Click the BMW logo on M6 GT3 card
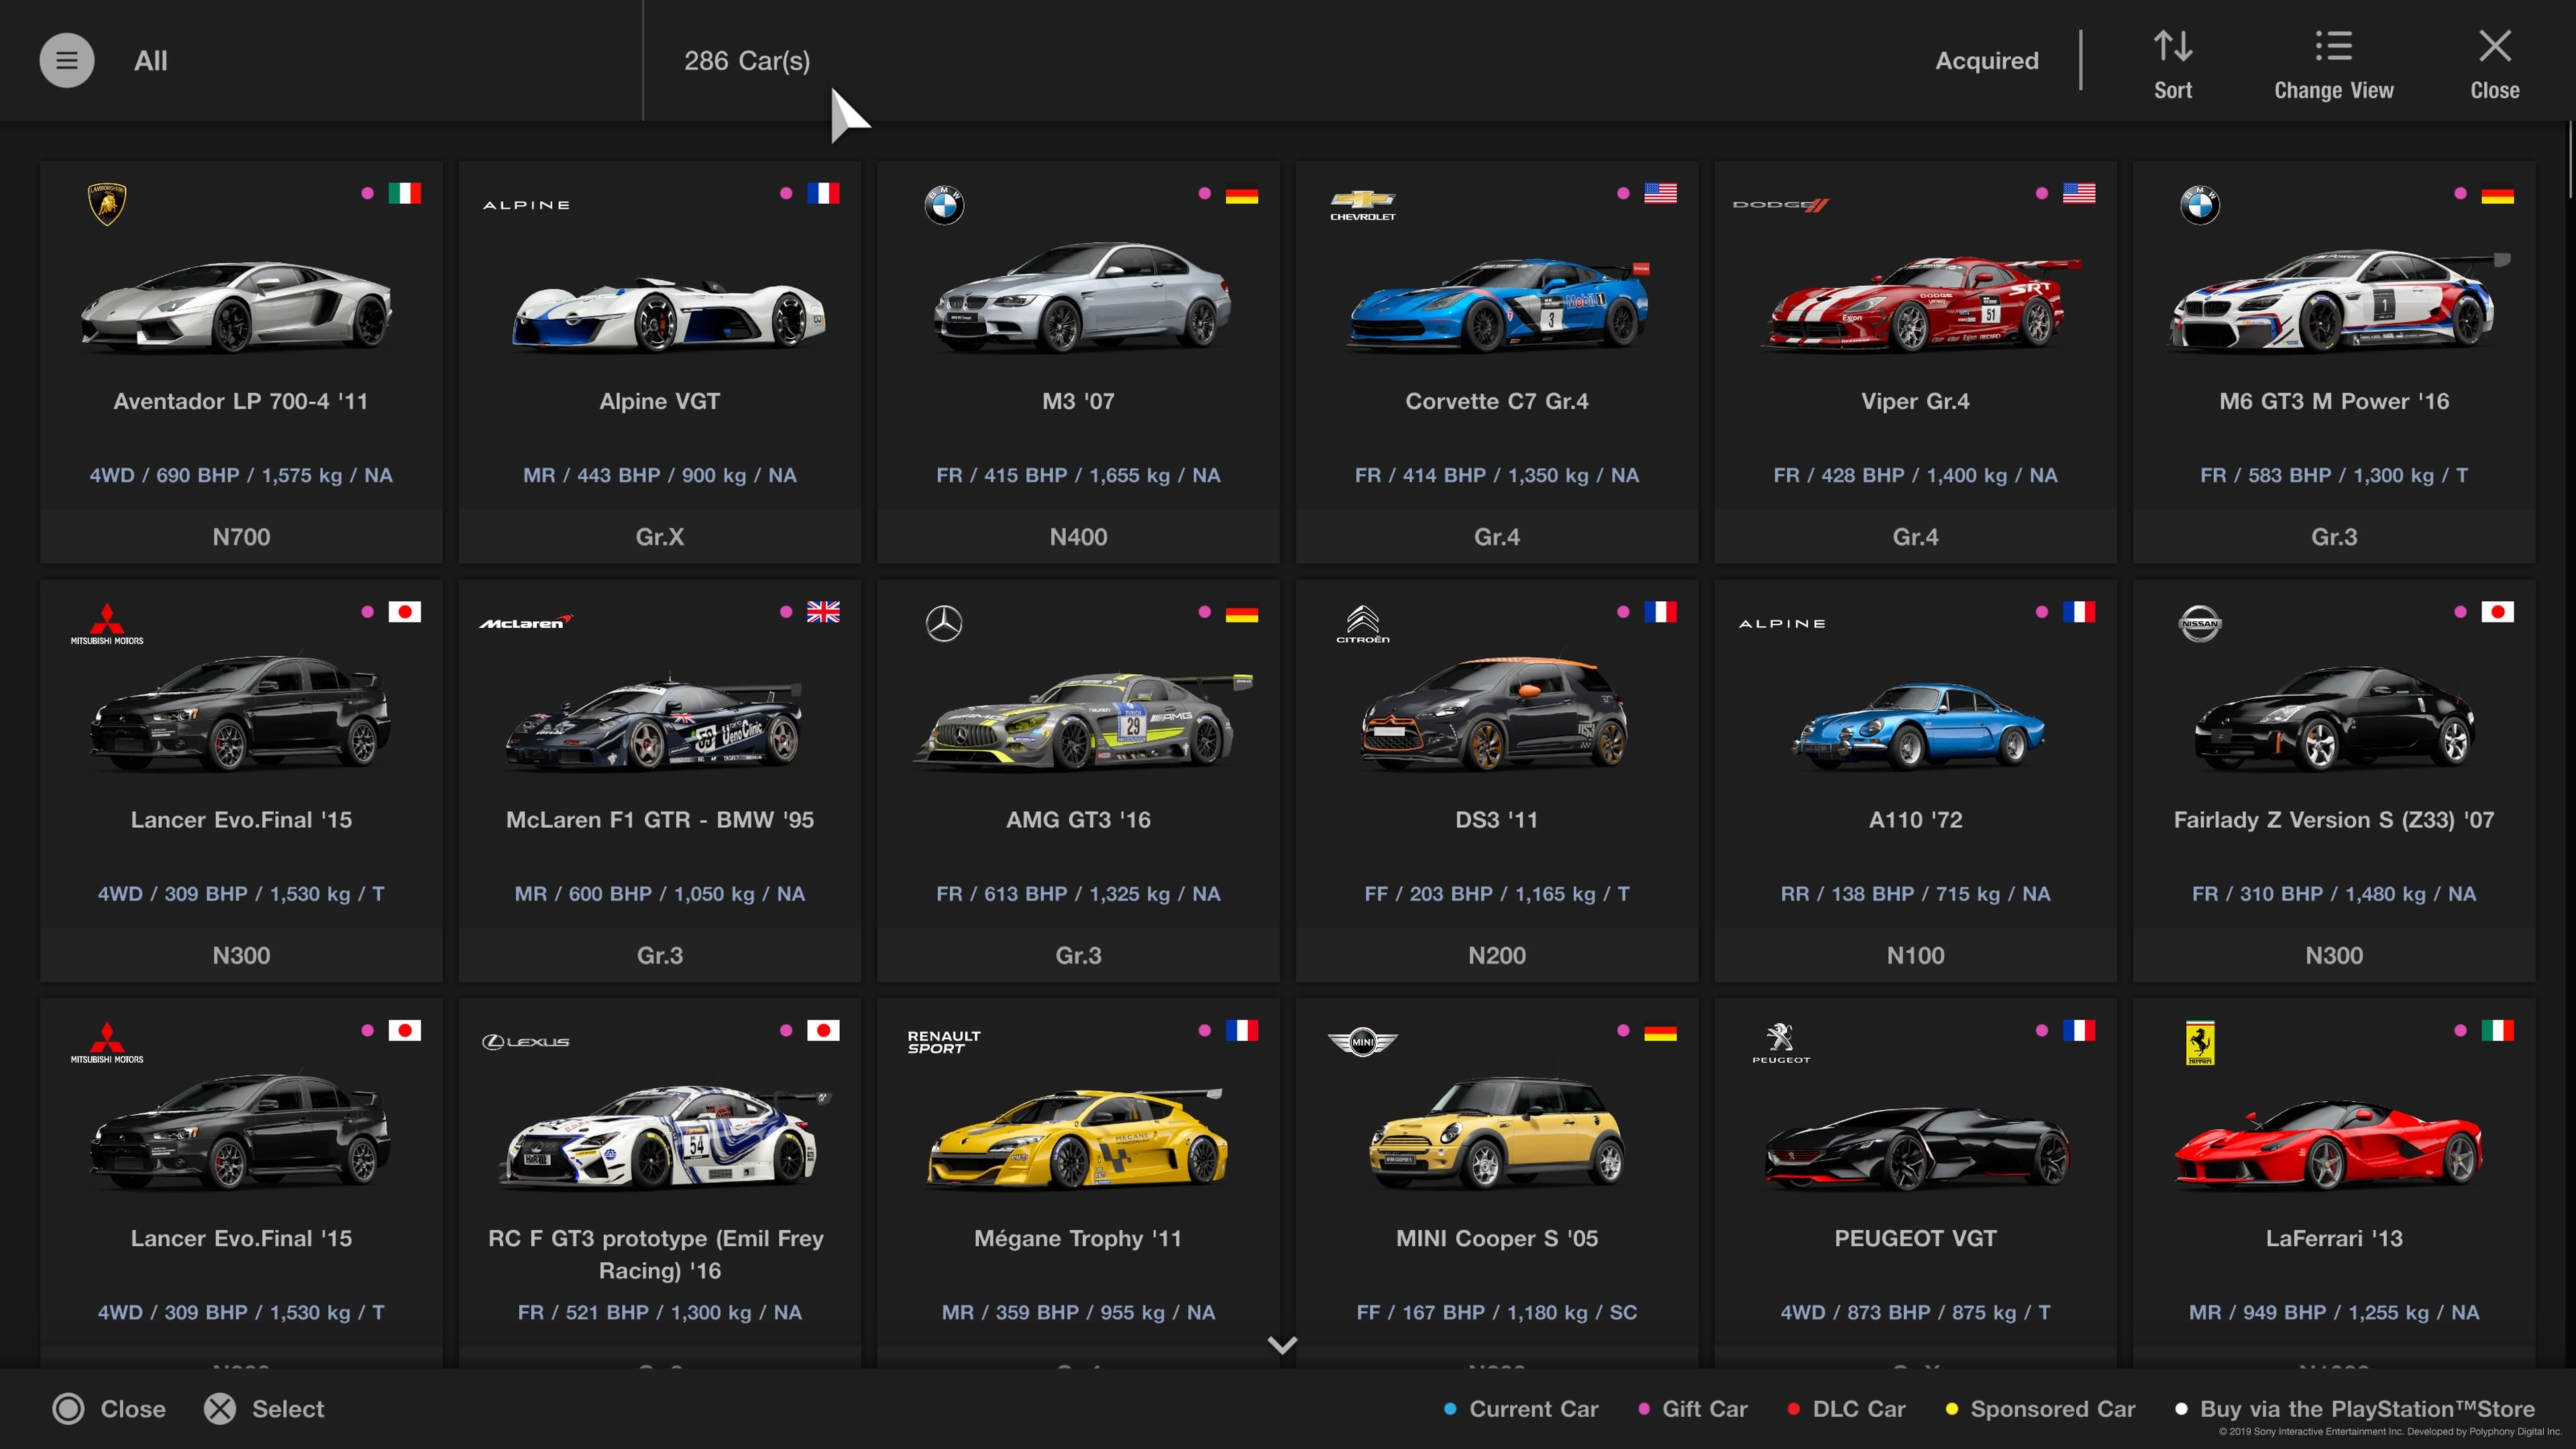The image size is (2576, 1449). tap(2199, 205)
